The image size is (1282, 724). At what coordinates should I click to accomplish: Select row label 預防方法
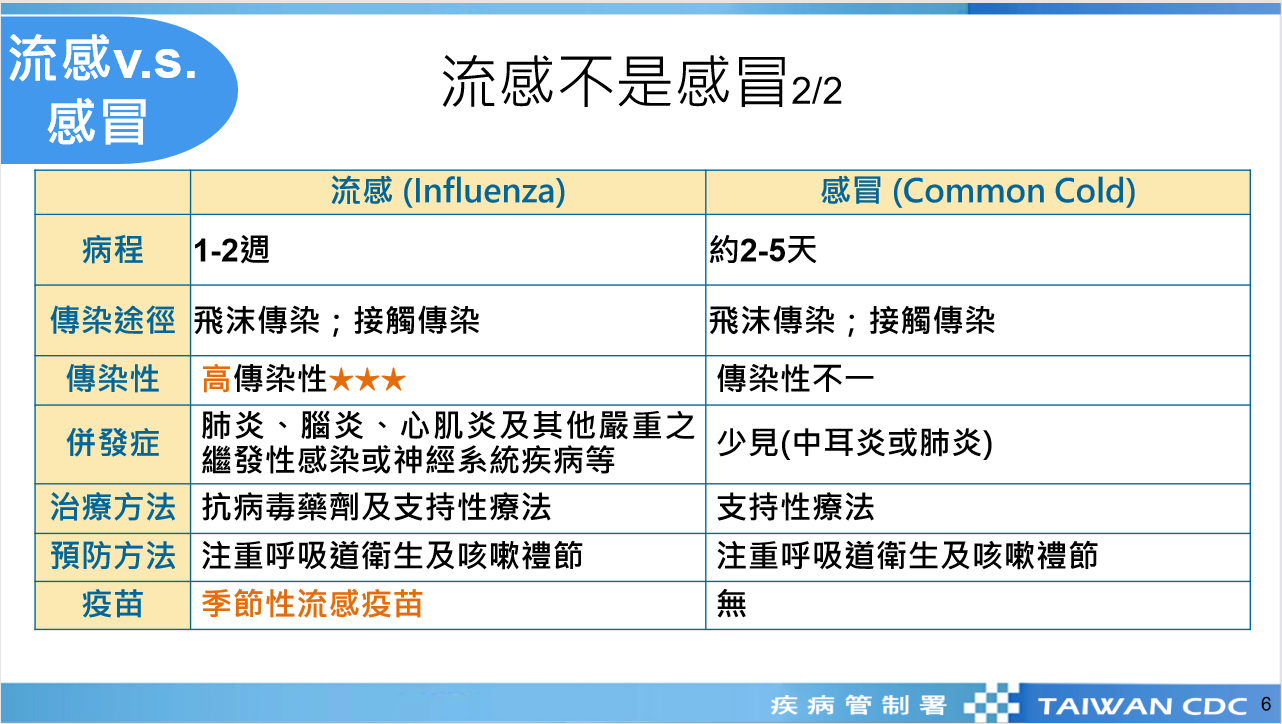[x=113, y=557]
